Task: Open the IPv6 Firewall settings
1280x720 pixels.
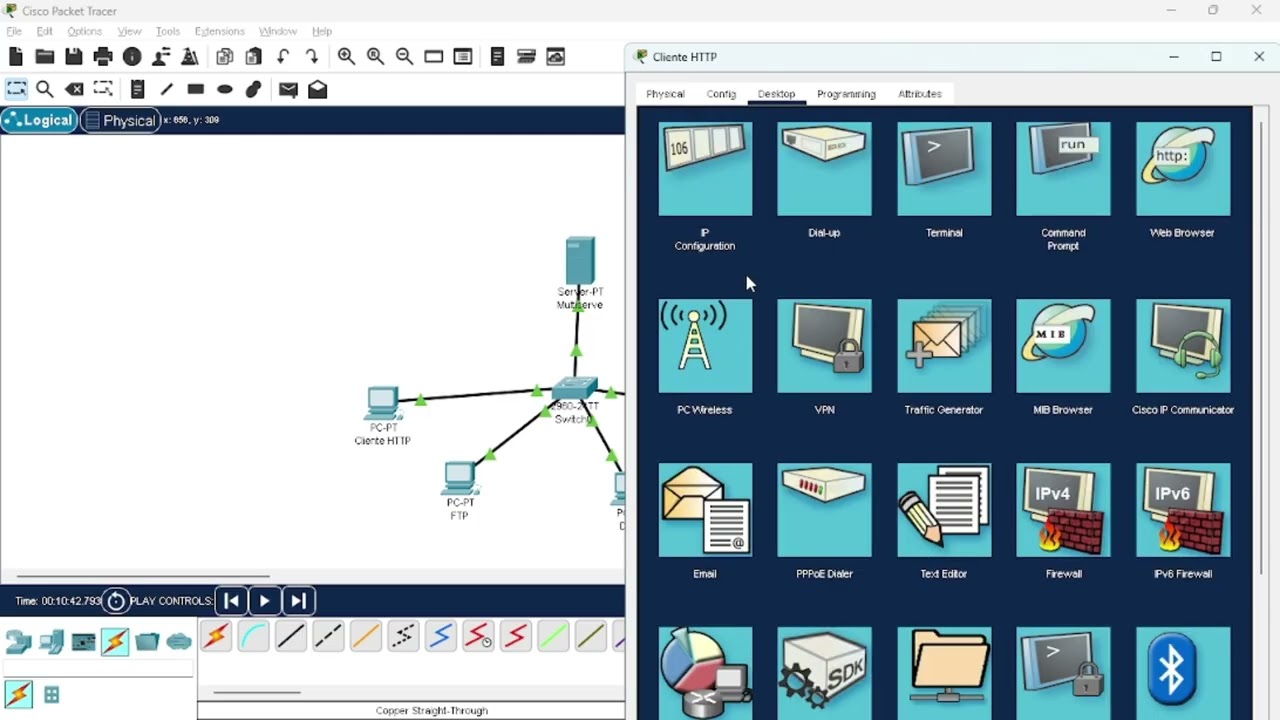Action: tap(1183, 510)
